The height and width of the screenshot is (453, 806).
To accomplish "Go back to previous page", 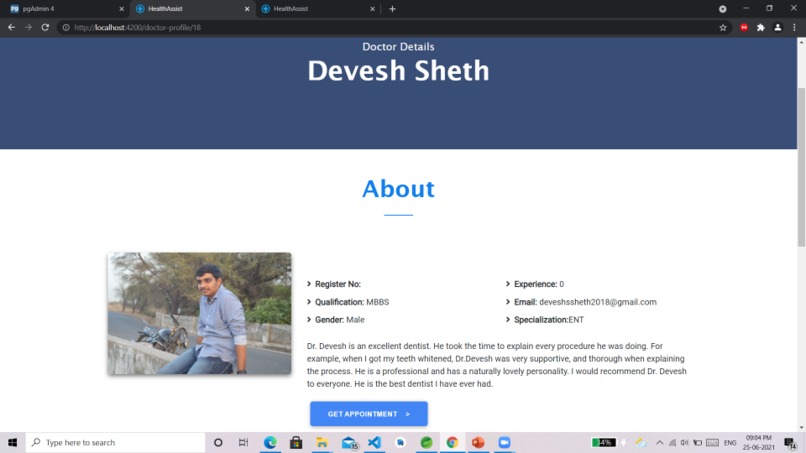I will coord(11,27).
